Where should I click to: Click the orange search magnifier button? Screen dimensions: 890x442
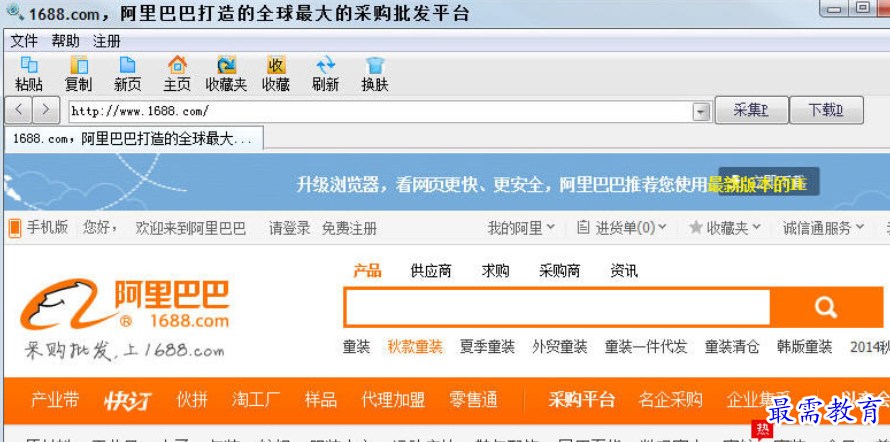(825, 307)
